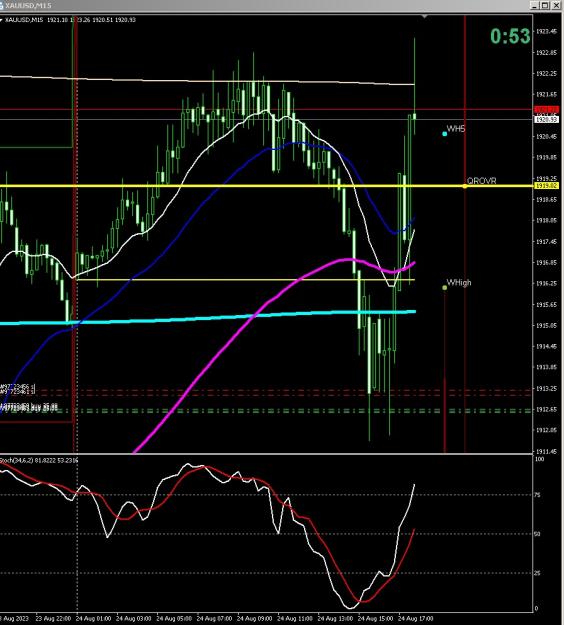Click the green 0:53 candle timer
This screenshot has height=625, width=564.
[x=510, y=36]
